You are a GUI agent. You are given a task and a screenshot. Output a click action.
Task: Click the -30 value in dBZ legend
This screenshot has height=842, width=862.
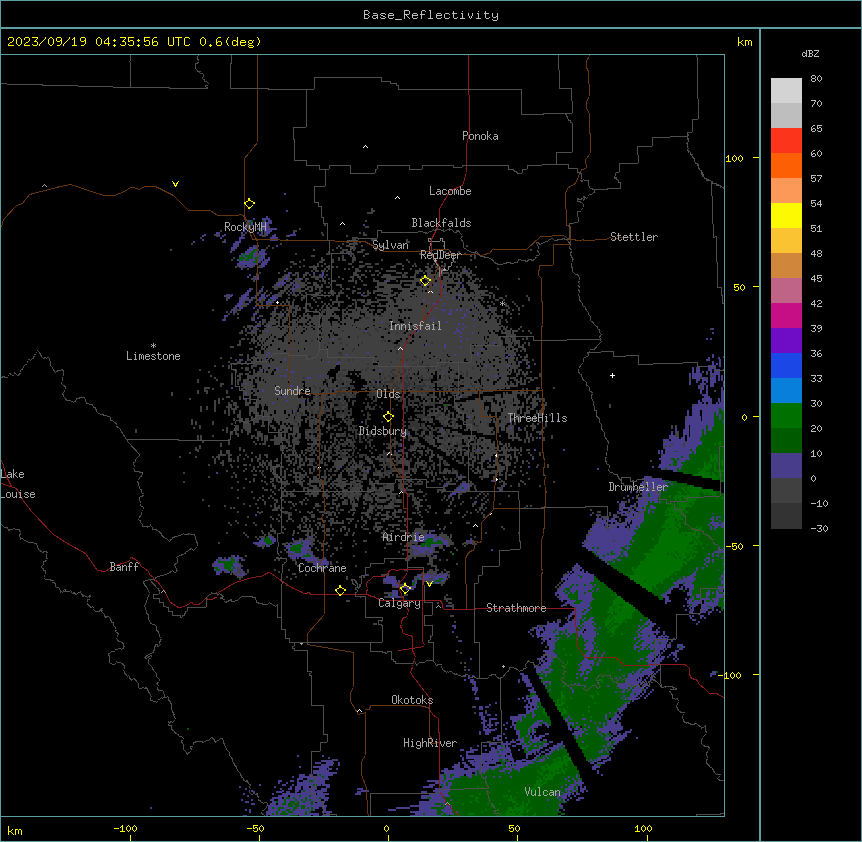tap(819, 529)
